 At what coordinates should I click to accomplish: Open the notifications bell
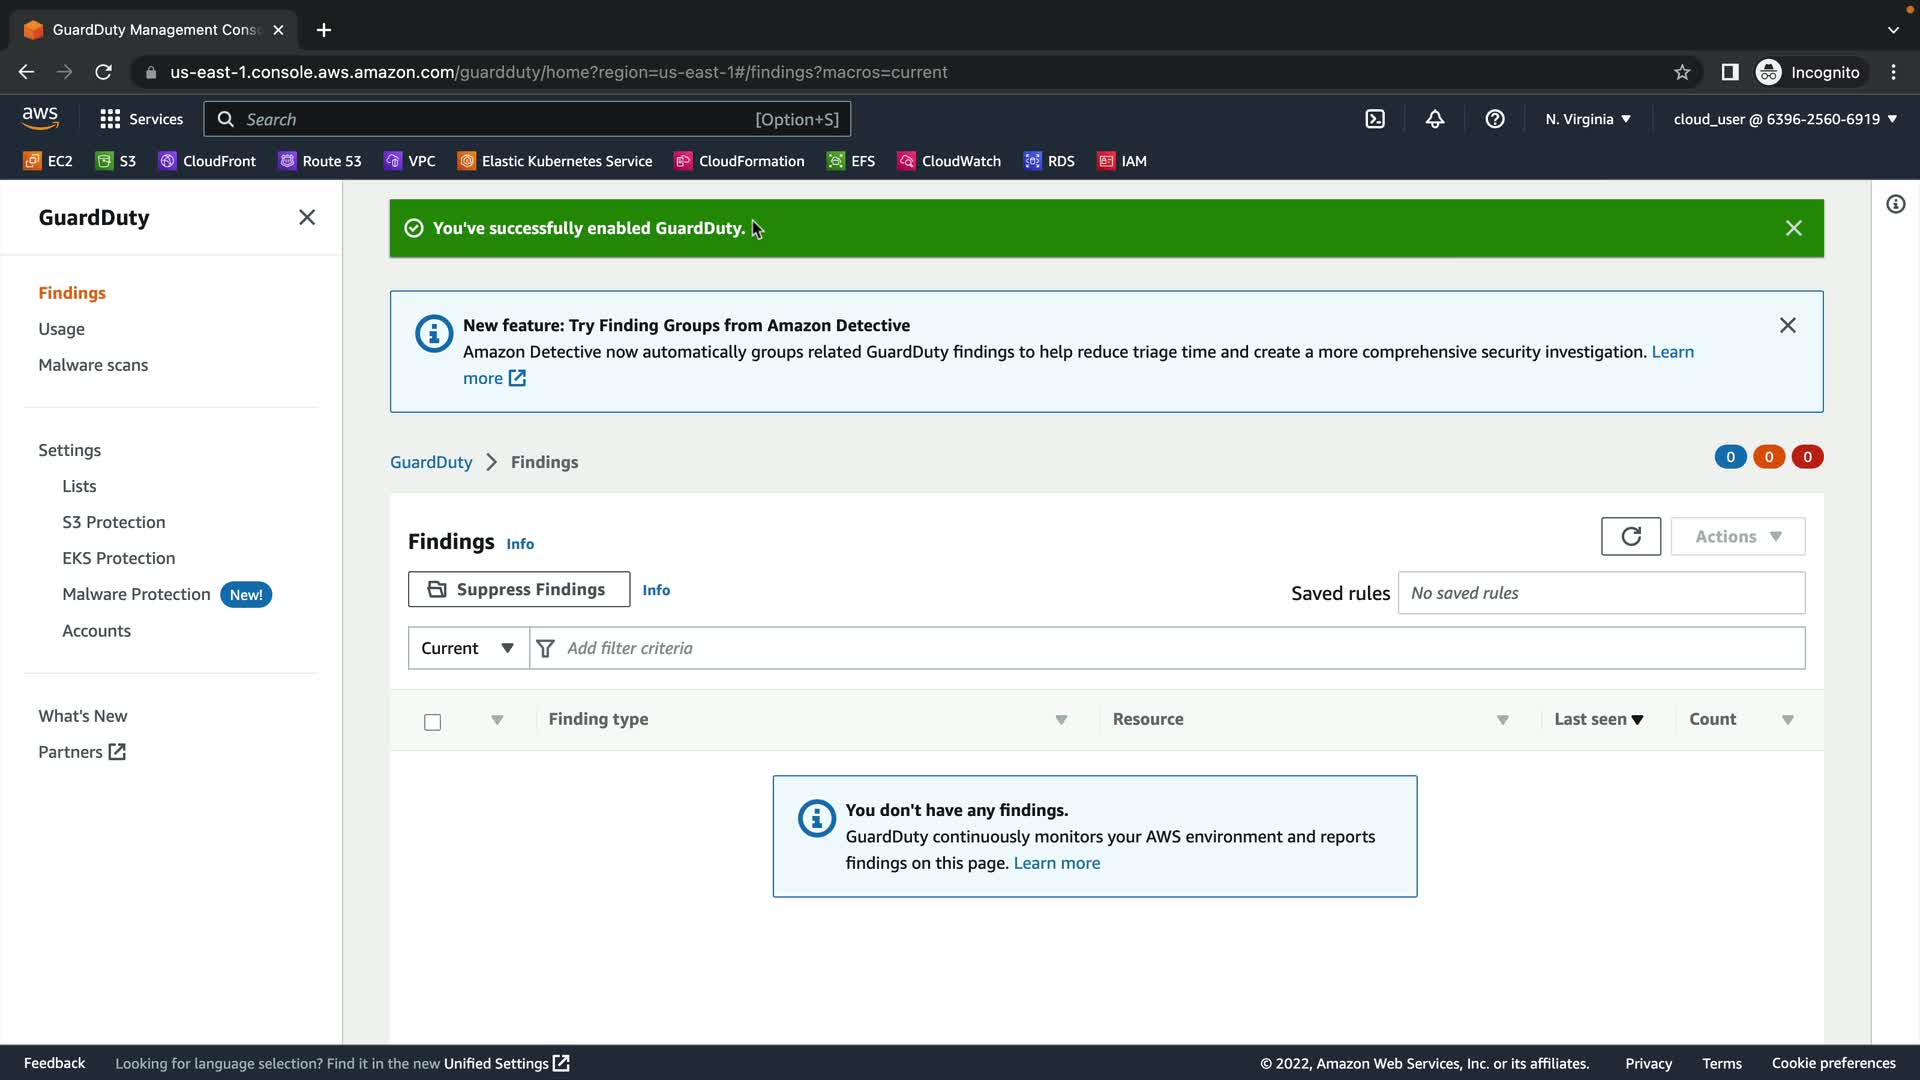1435,119
